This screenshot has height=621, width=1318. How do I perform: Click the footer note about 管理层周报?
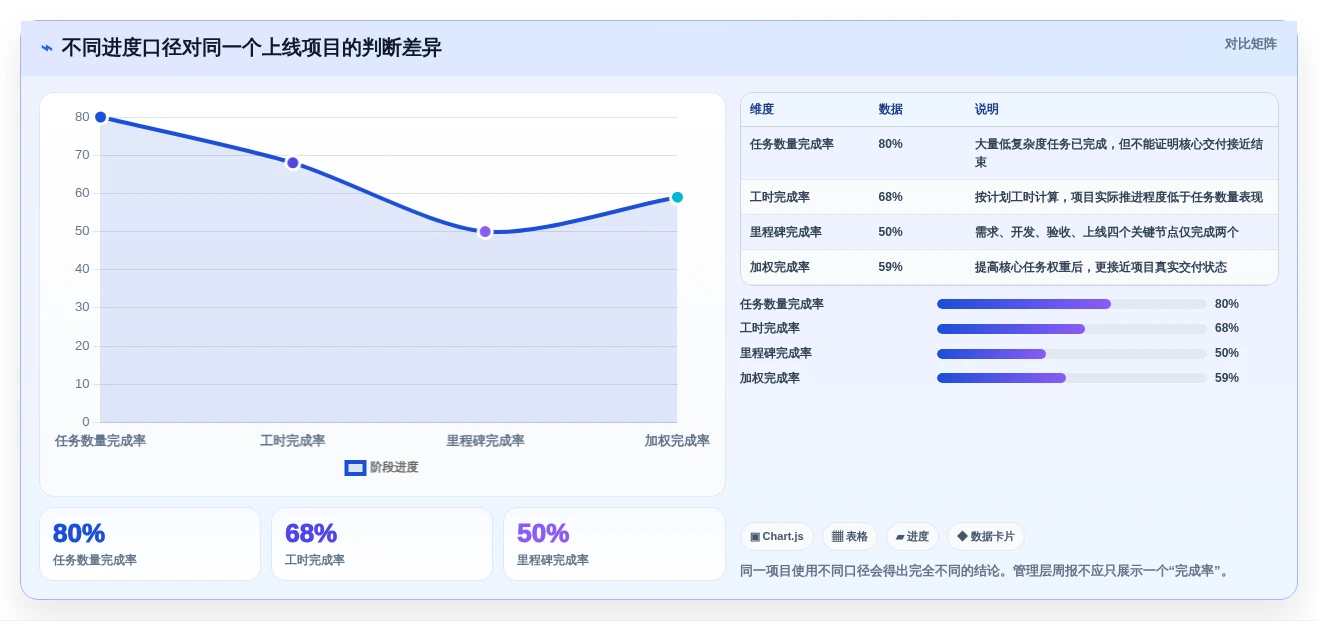[x=986, y=571]
